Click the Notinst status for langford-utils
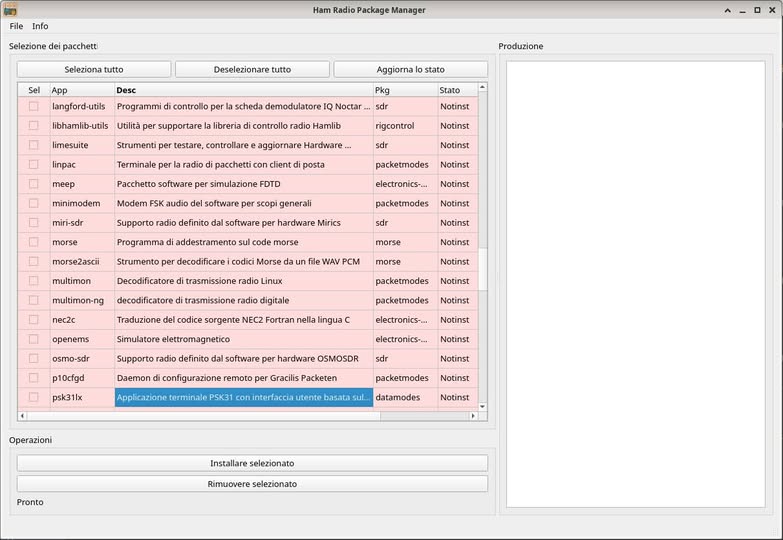The height and width of the screenshot is (540, 783). (x=458, y=106)
